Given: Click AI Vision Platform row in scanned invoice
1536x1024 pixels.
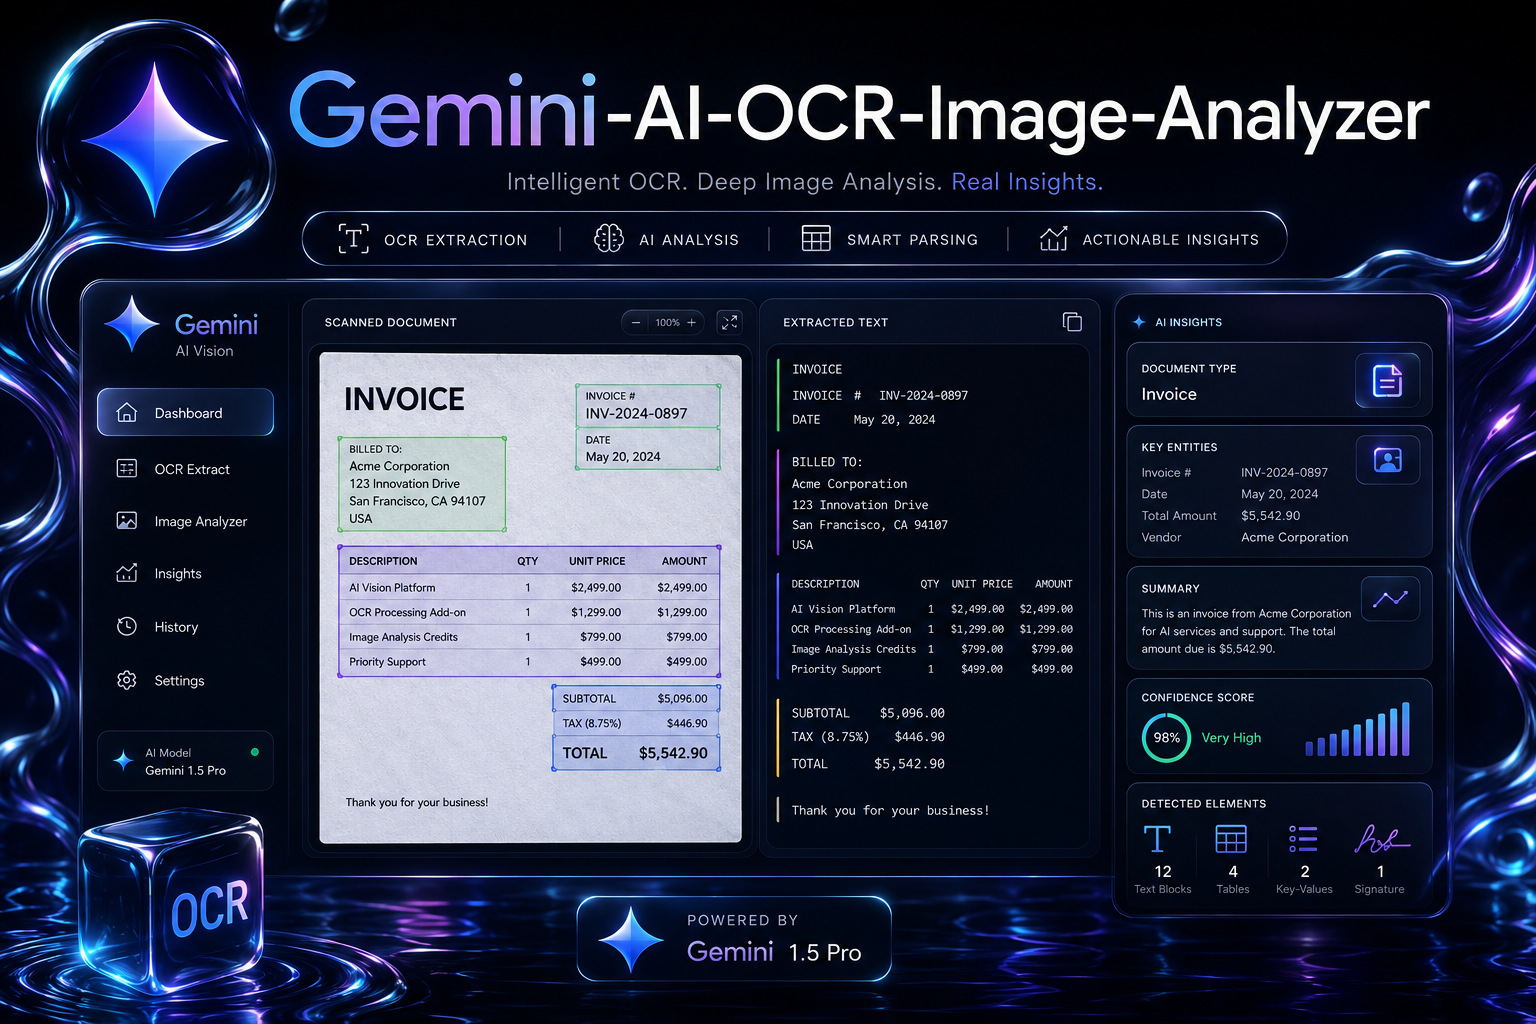Looking at the screenshot, I should click(x=529, y=587).
